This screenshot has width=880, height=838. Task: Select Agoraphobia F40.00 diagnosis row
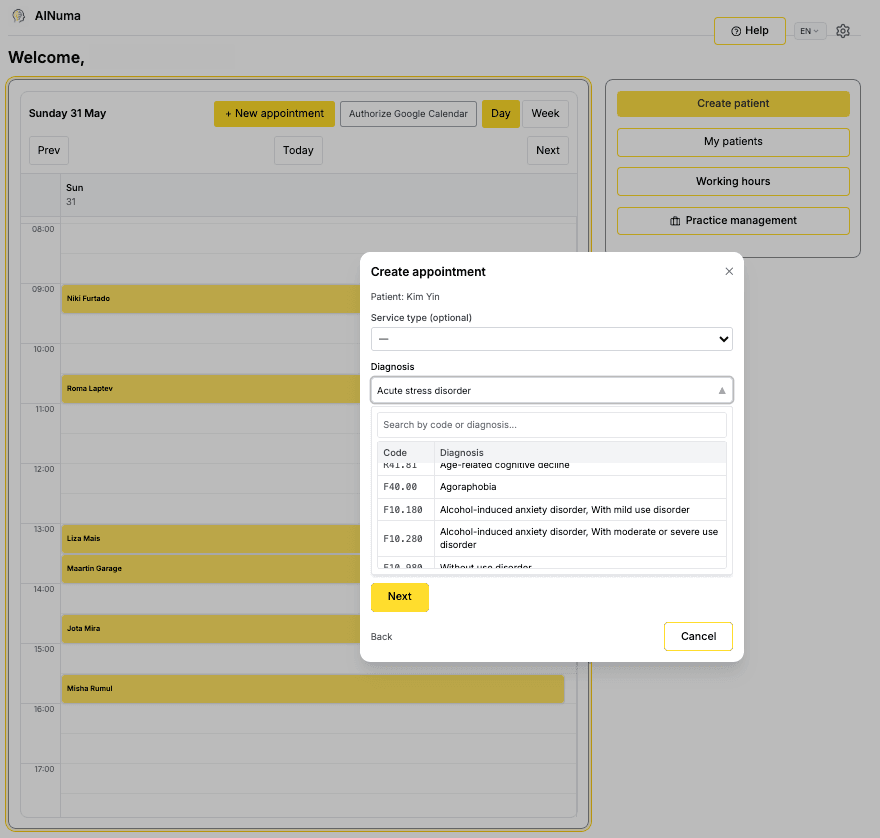(x=551, y=487)
